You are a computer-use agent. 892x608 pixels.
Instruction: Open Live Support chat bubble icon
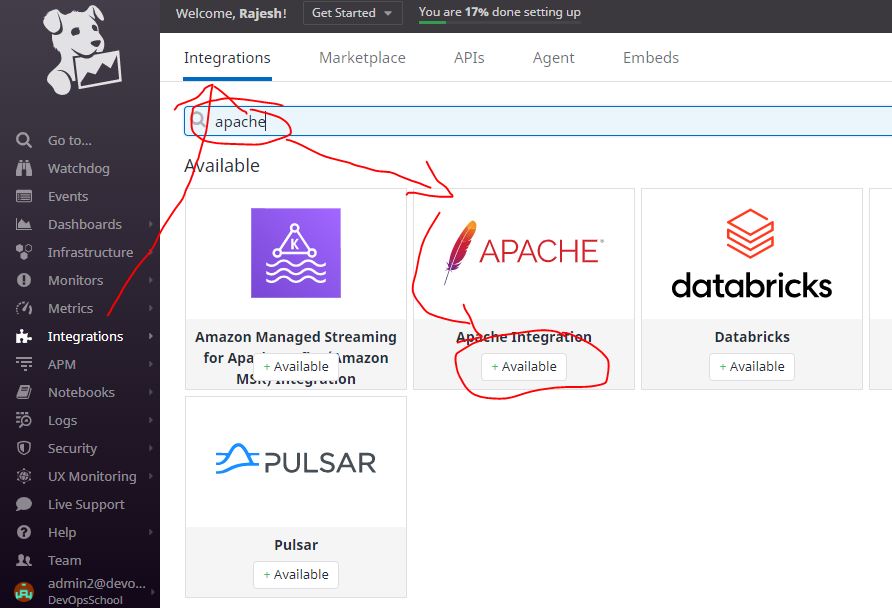[24, 505]
